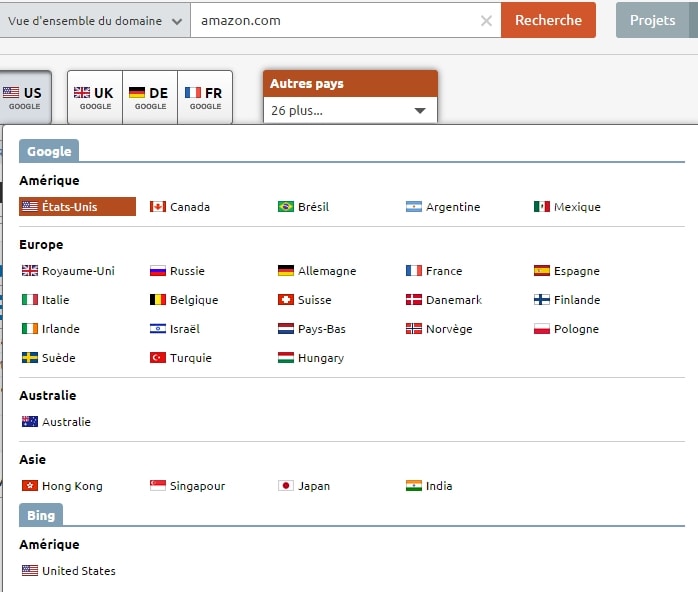Clear the amazon.com search field
The height and width of the screenshot is (592, 698).
tap(486, 20)
